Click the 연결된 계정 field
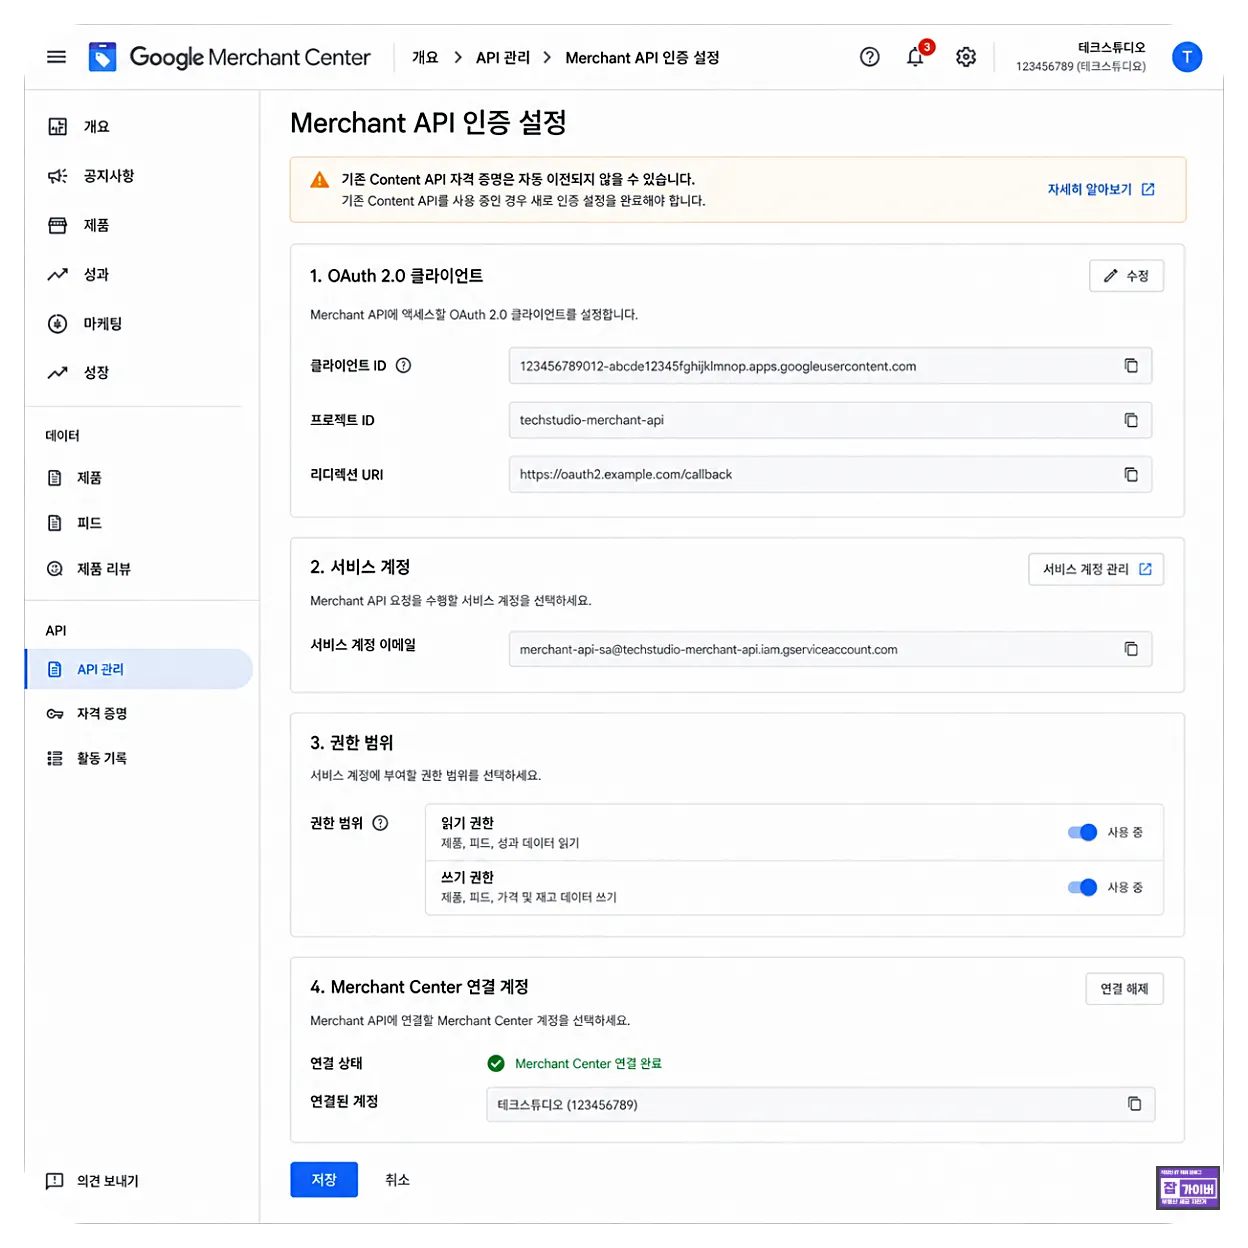The image size is (1248, 1248). coord(821,1104)
